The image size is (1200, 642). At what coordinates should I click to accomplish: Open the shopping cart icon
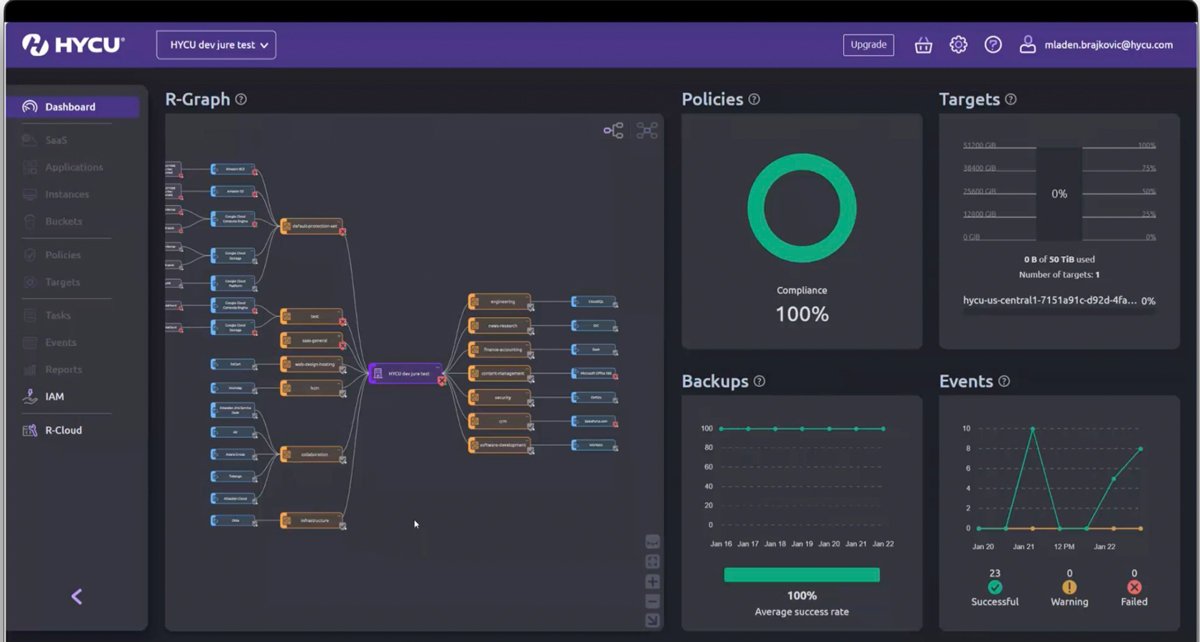(x=922, y=44)
